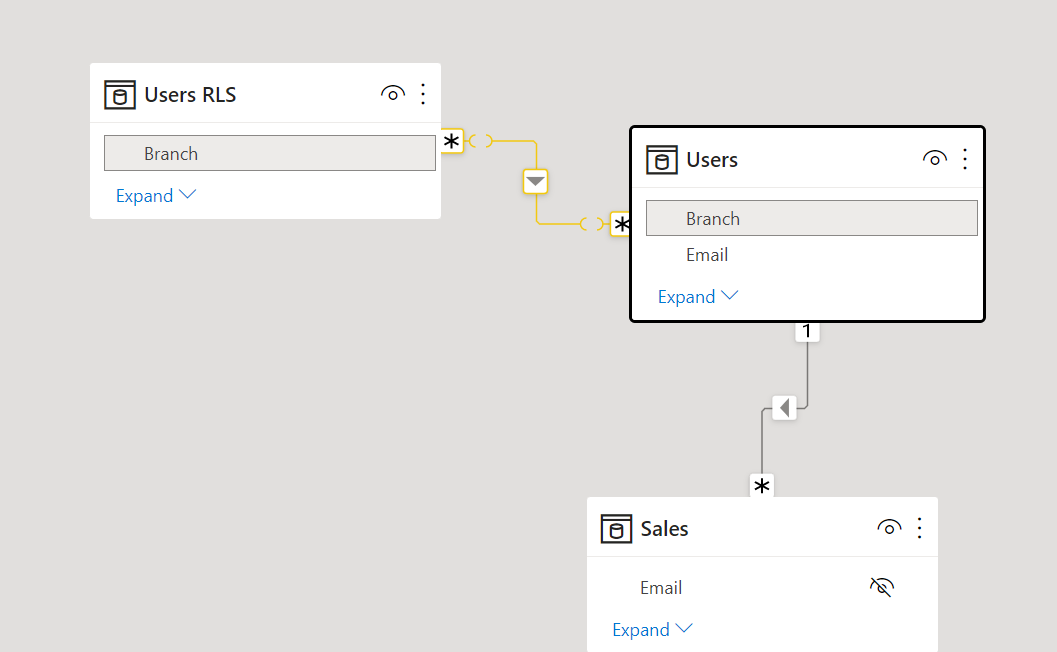The width and height of the screenshot is (1057, 652).
Task: Open more options menu for Sales table
Action: pyautogui.click(x=919, y=527)
